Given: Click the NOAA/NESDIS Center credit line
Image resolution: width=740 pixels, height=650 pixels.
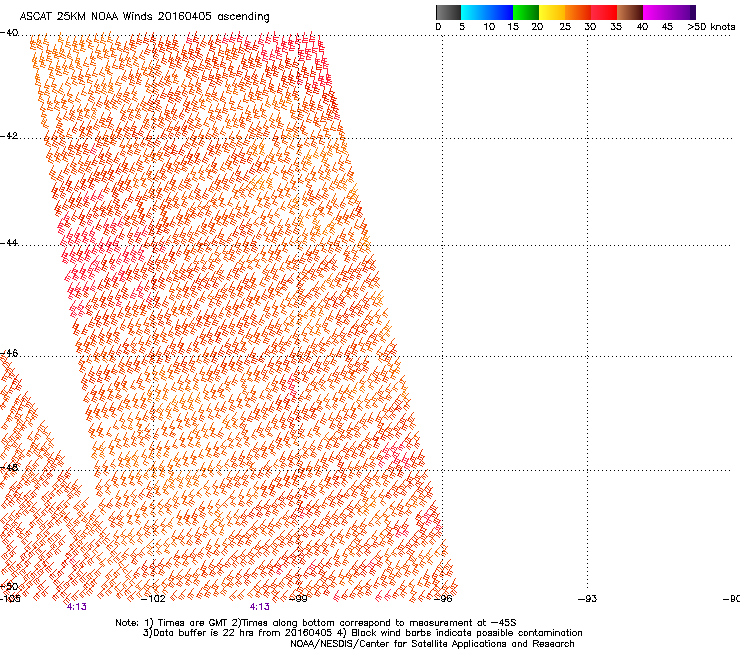Looking at the screenshot, I should pyautogui.click(x=432, y=644).
